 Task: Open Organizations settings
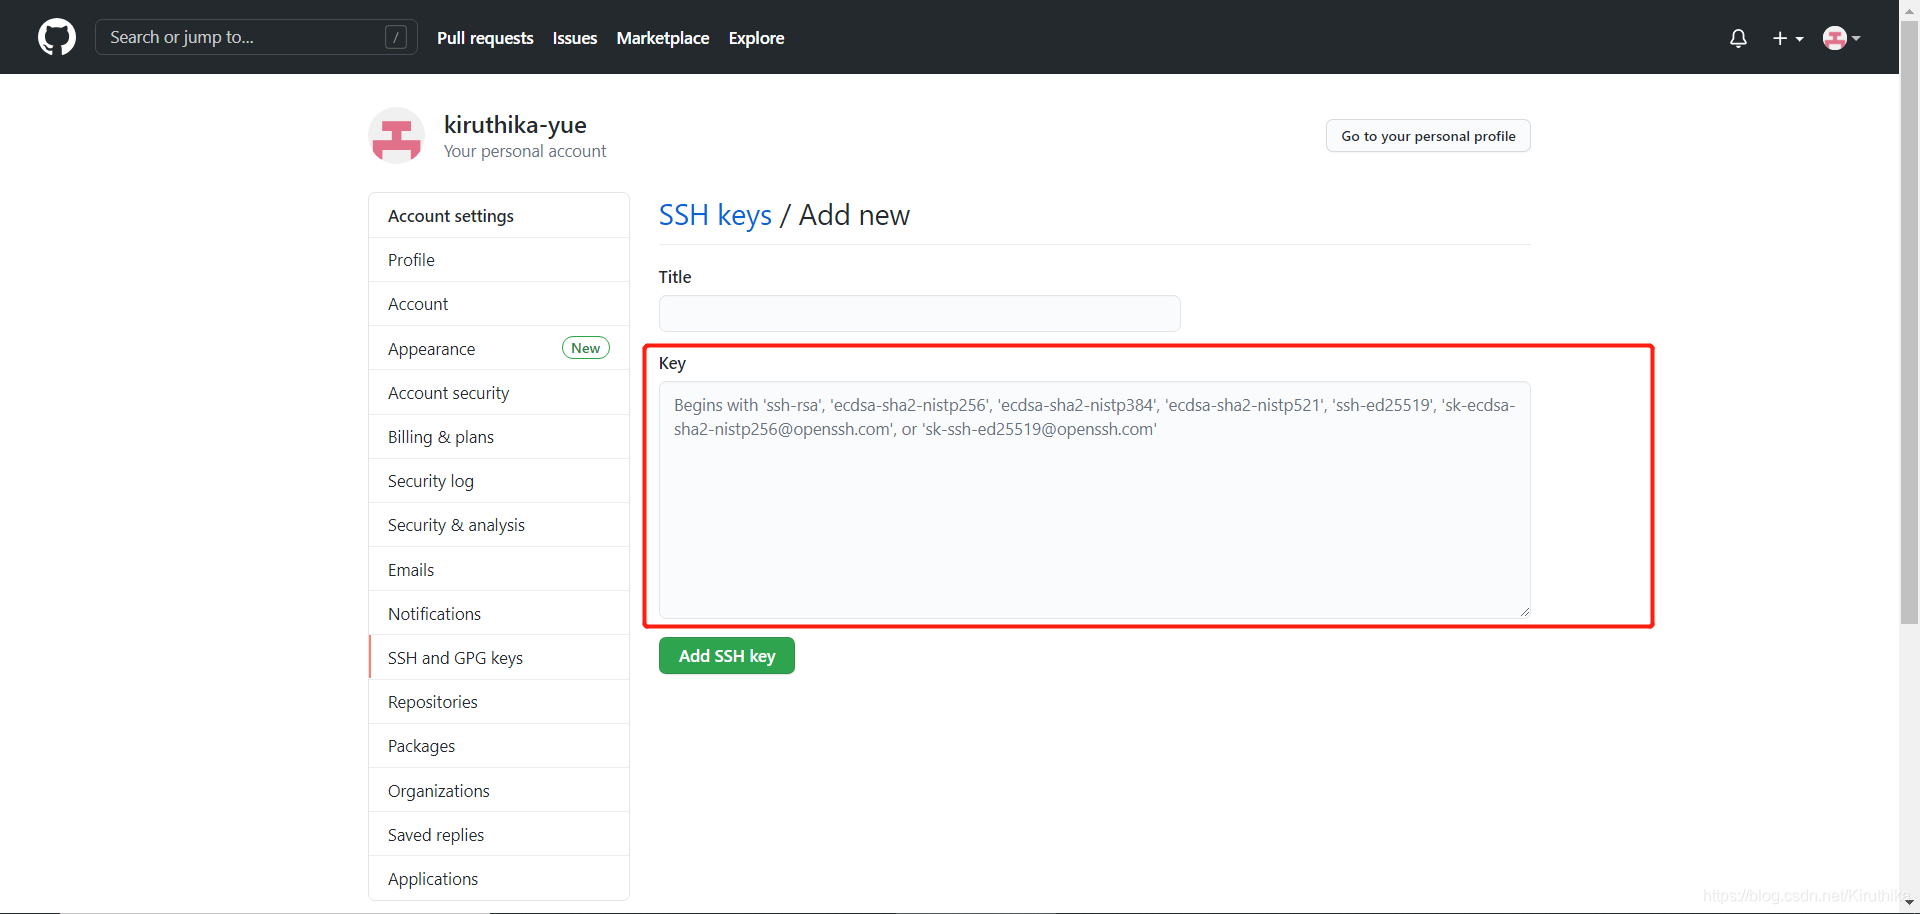point(499,791)
